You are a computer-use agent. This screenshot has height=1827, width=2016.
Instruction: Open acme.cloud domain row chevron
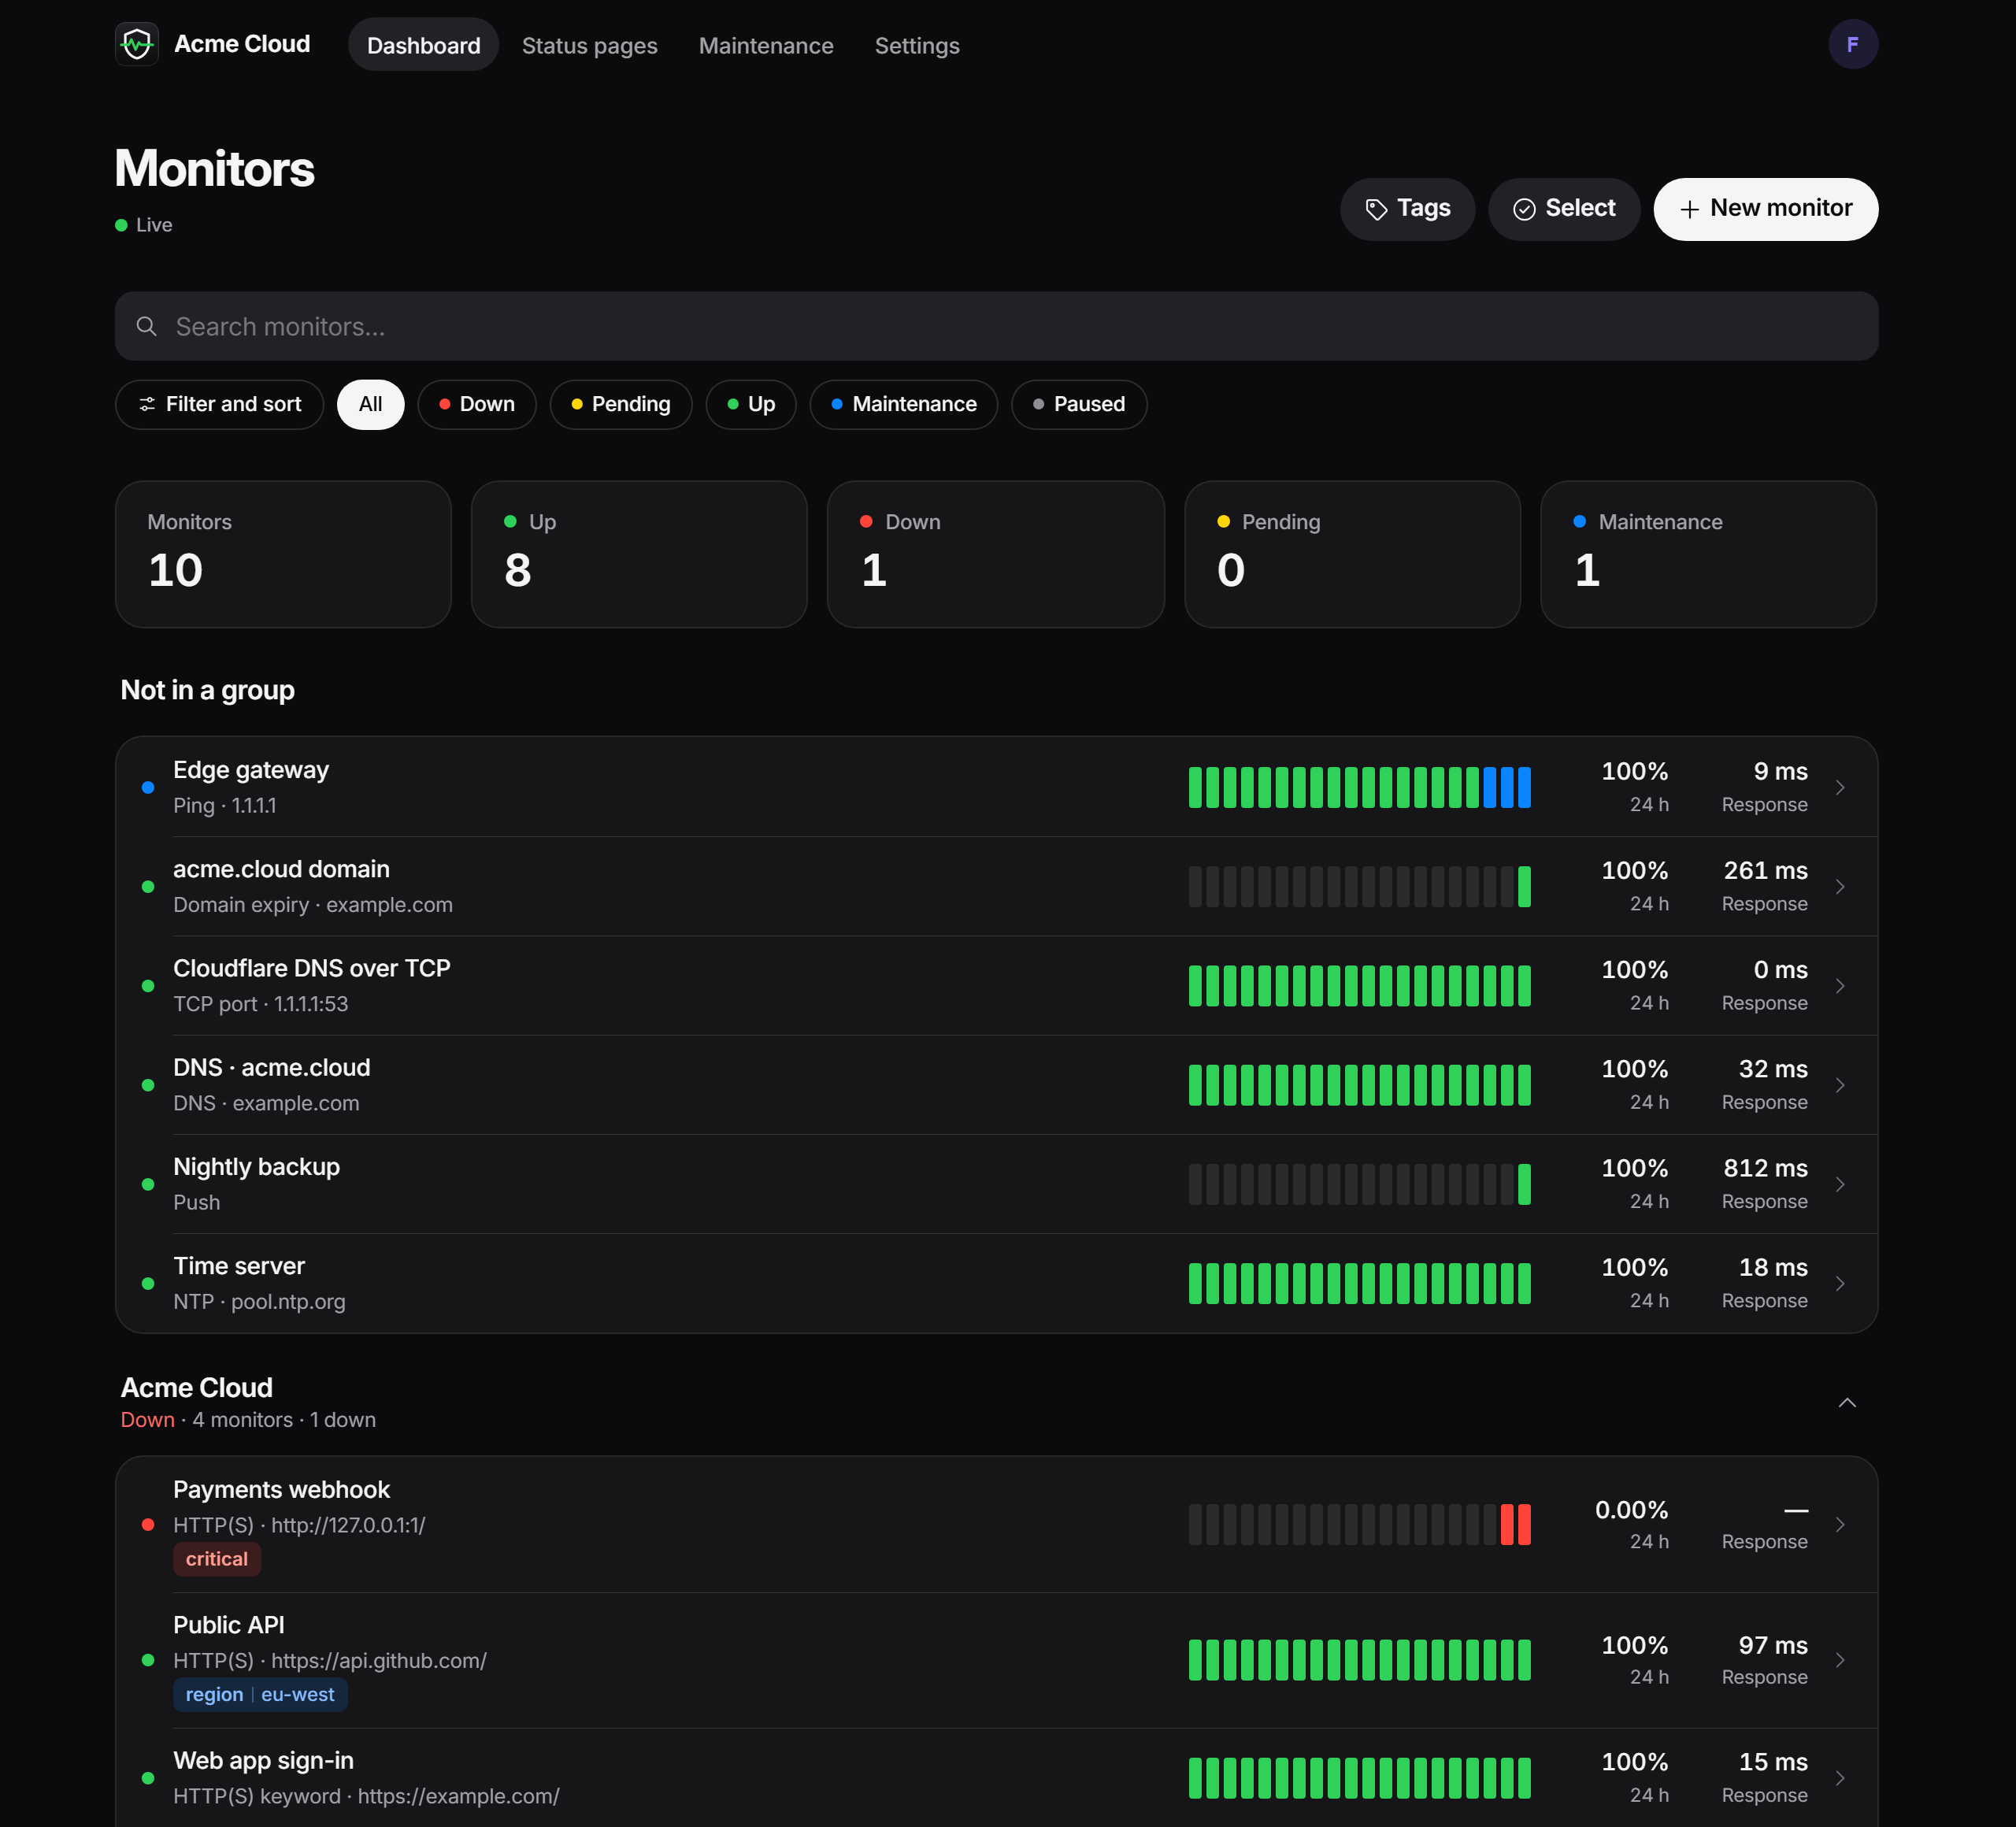[x=1839, y=886]
